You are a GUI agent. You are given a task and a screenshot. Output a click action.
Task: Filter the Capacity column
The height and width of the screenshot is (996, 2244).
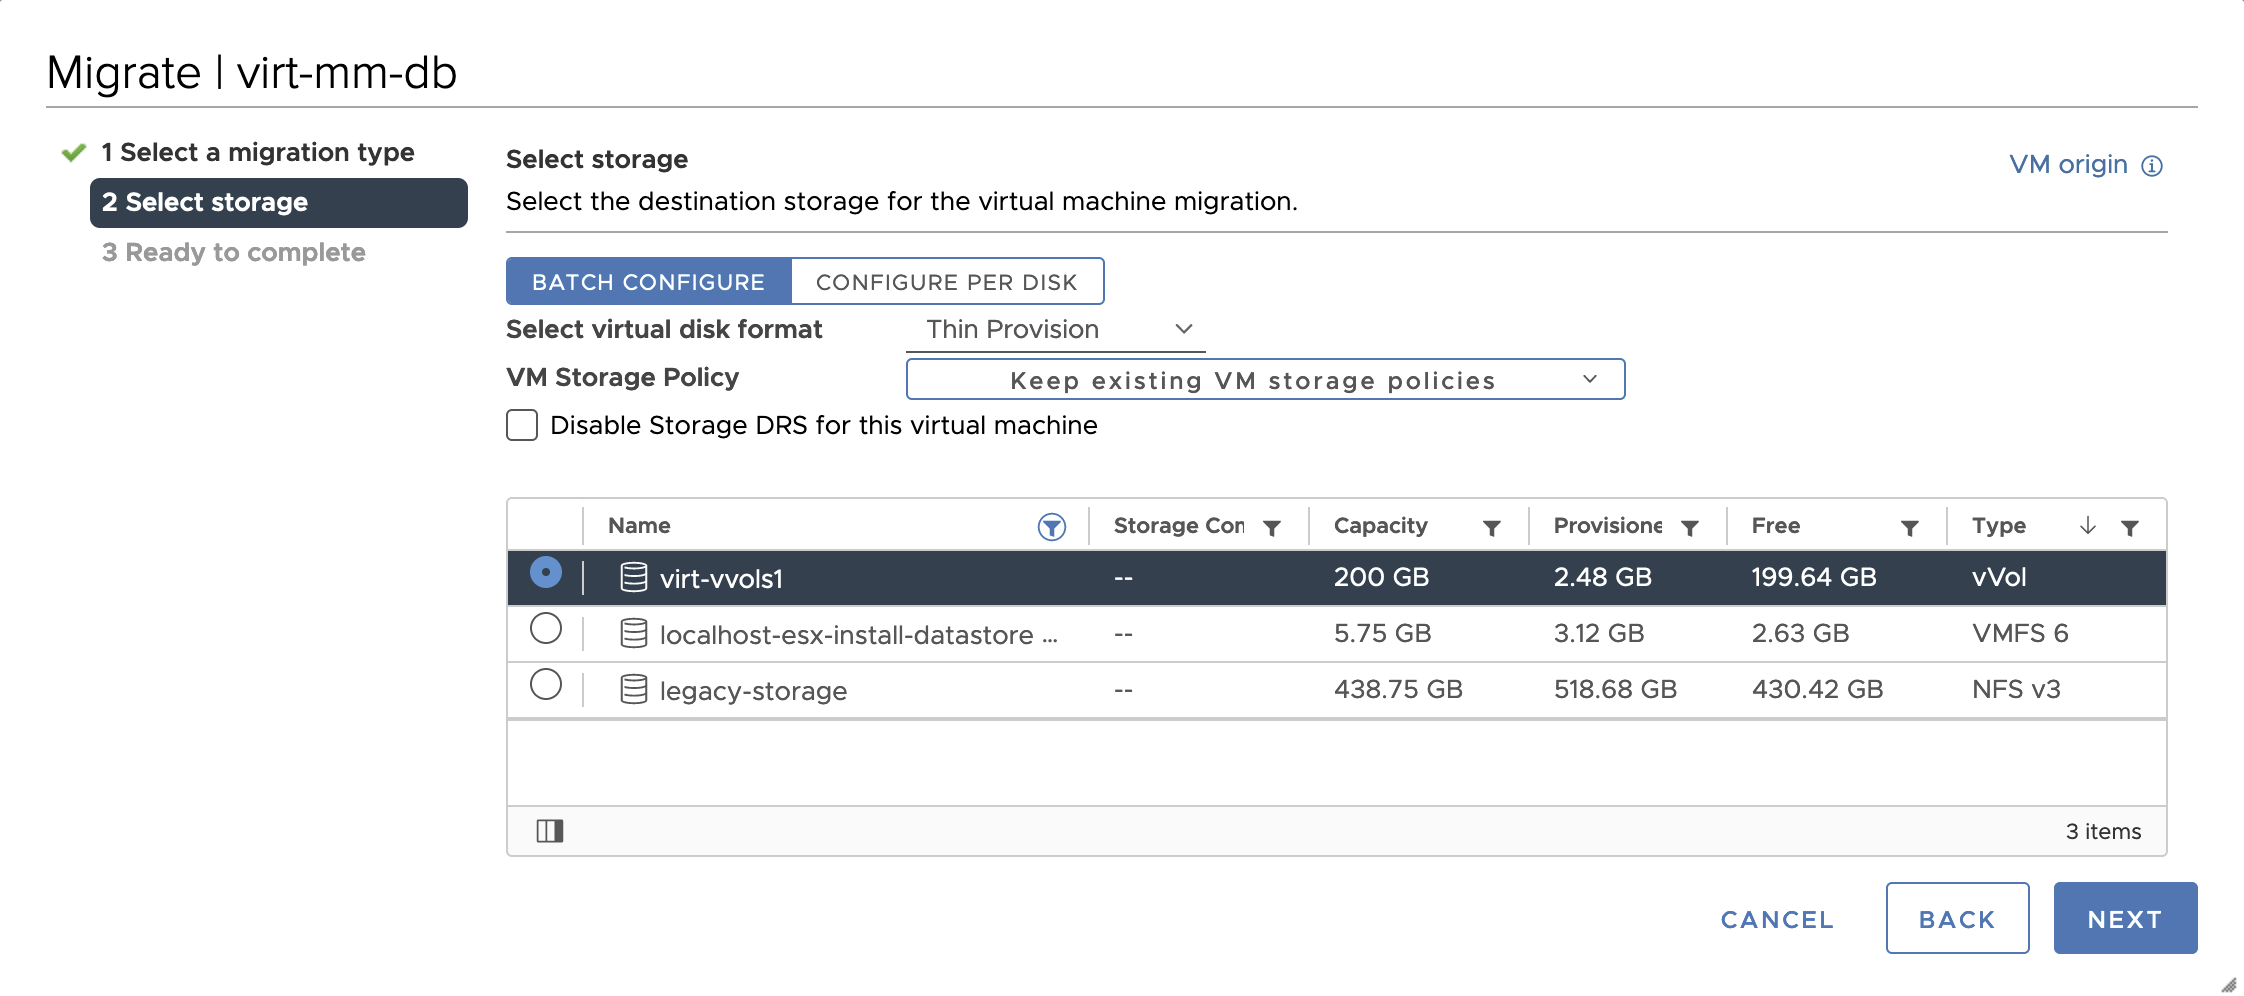[1491, 528]
